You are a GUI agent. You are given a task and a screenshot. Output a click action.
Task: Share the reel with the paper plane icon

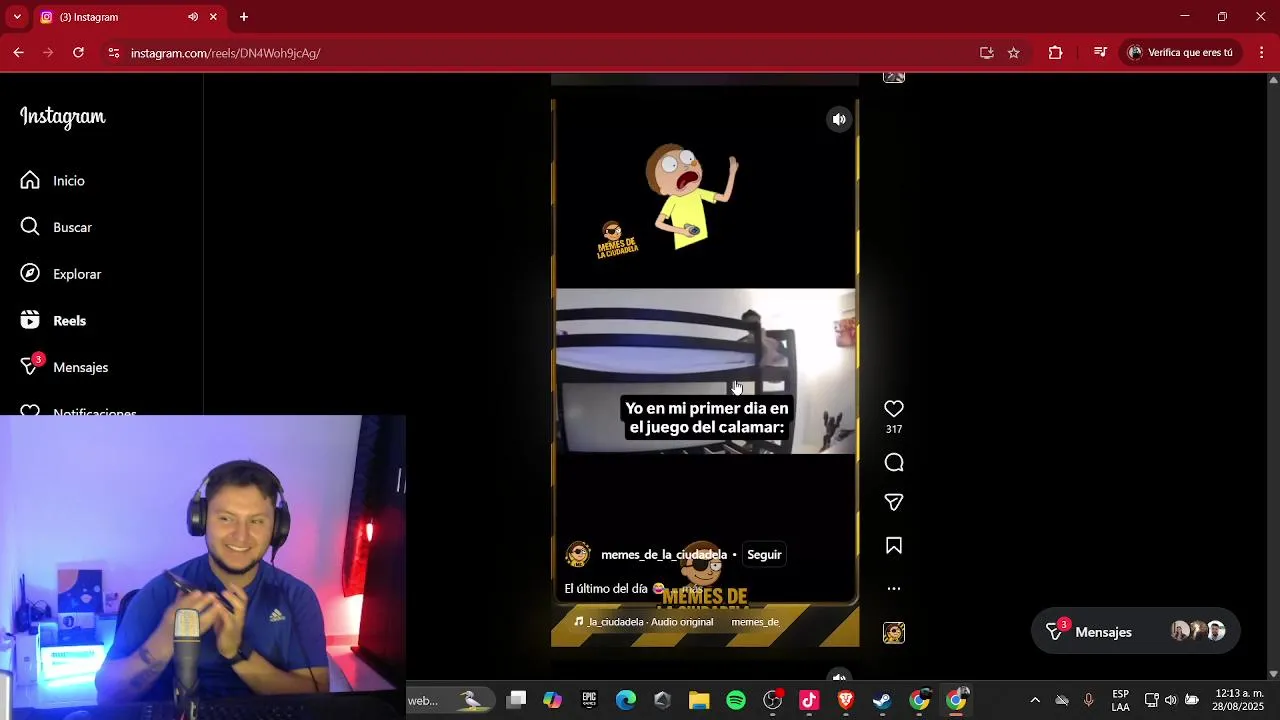(x=894, y=502)
